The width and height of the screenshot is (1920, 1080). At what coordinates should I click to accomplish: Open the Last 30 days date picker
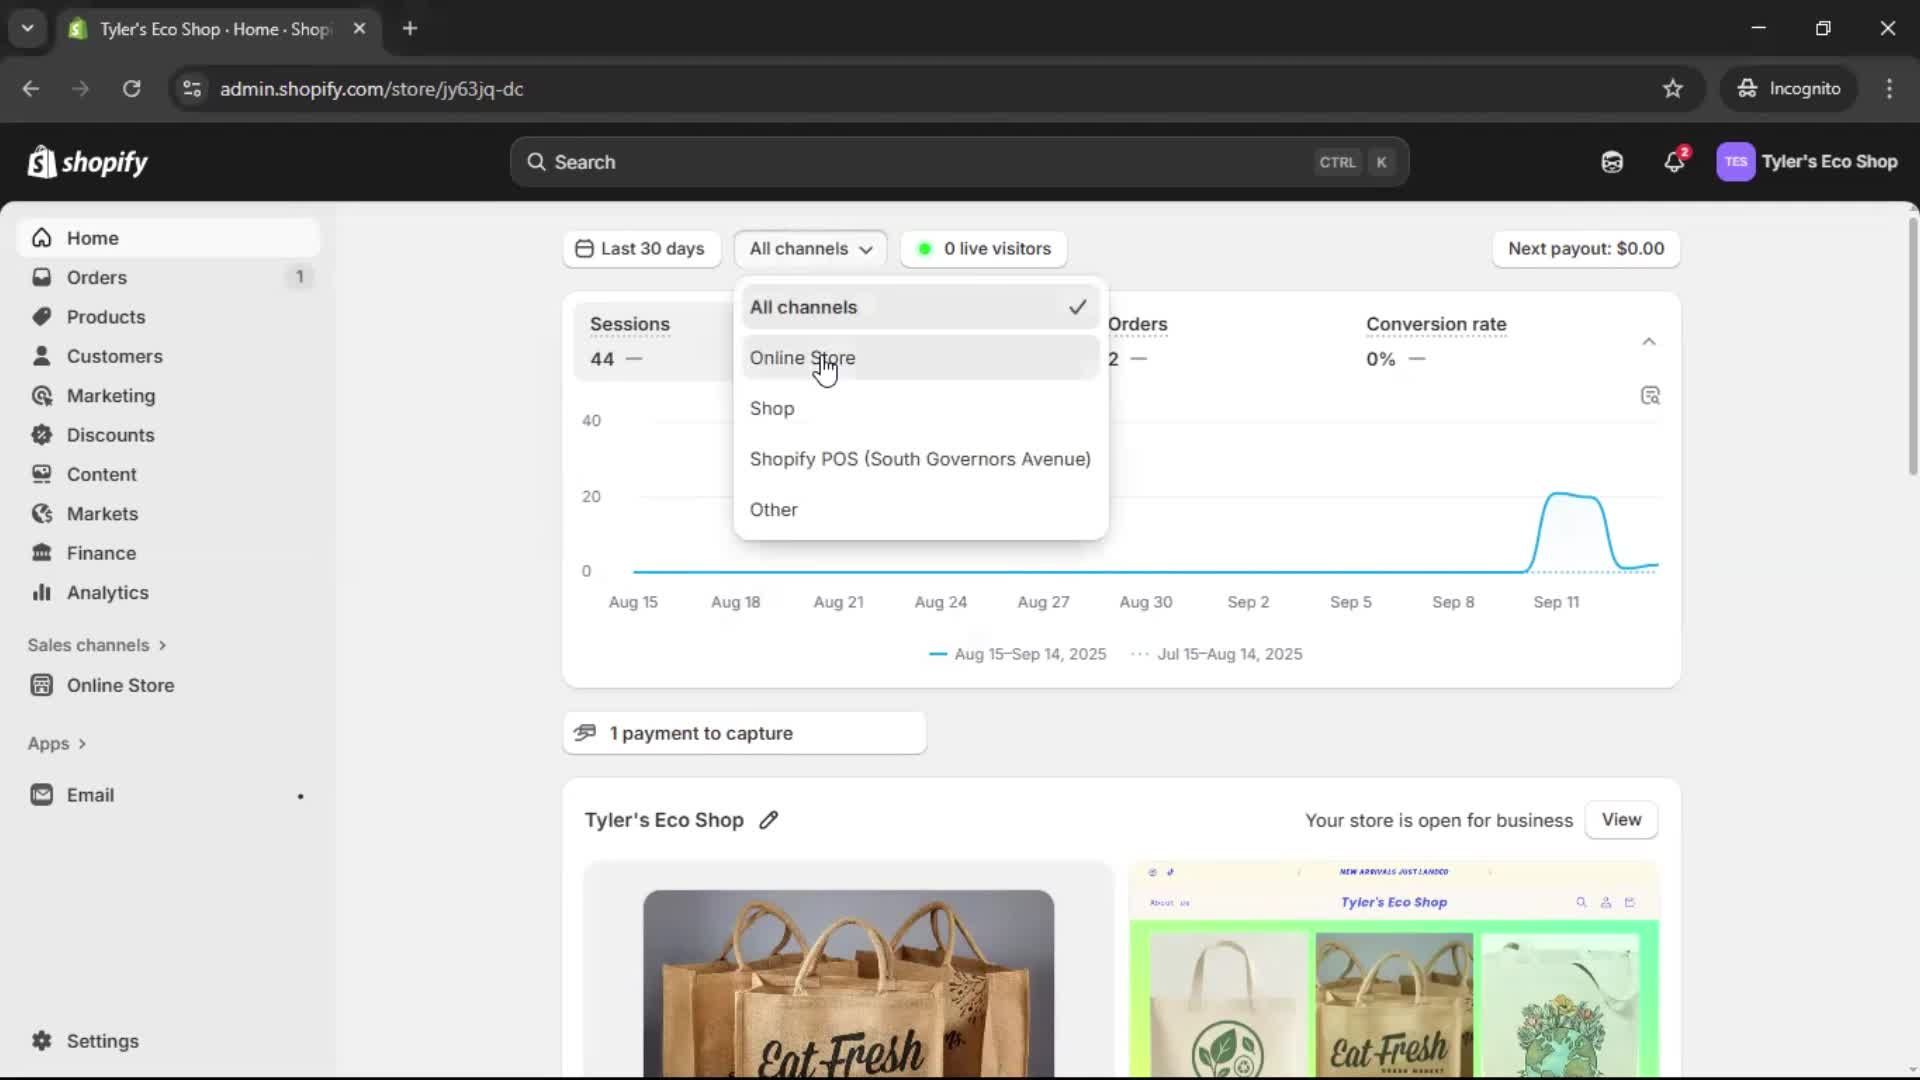tap(641, 249)
